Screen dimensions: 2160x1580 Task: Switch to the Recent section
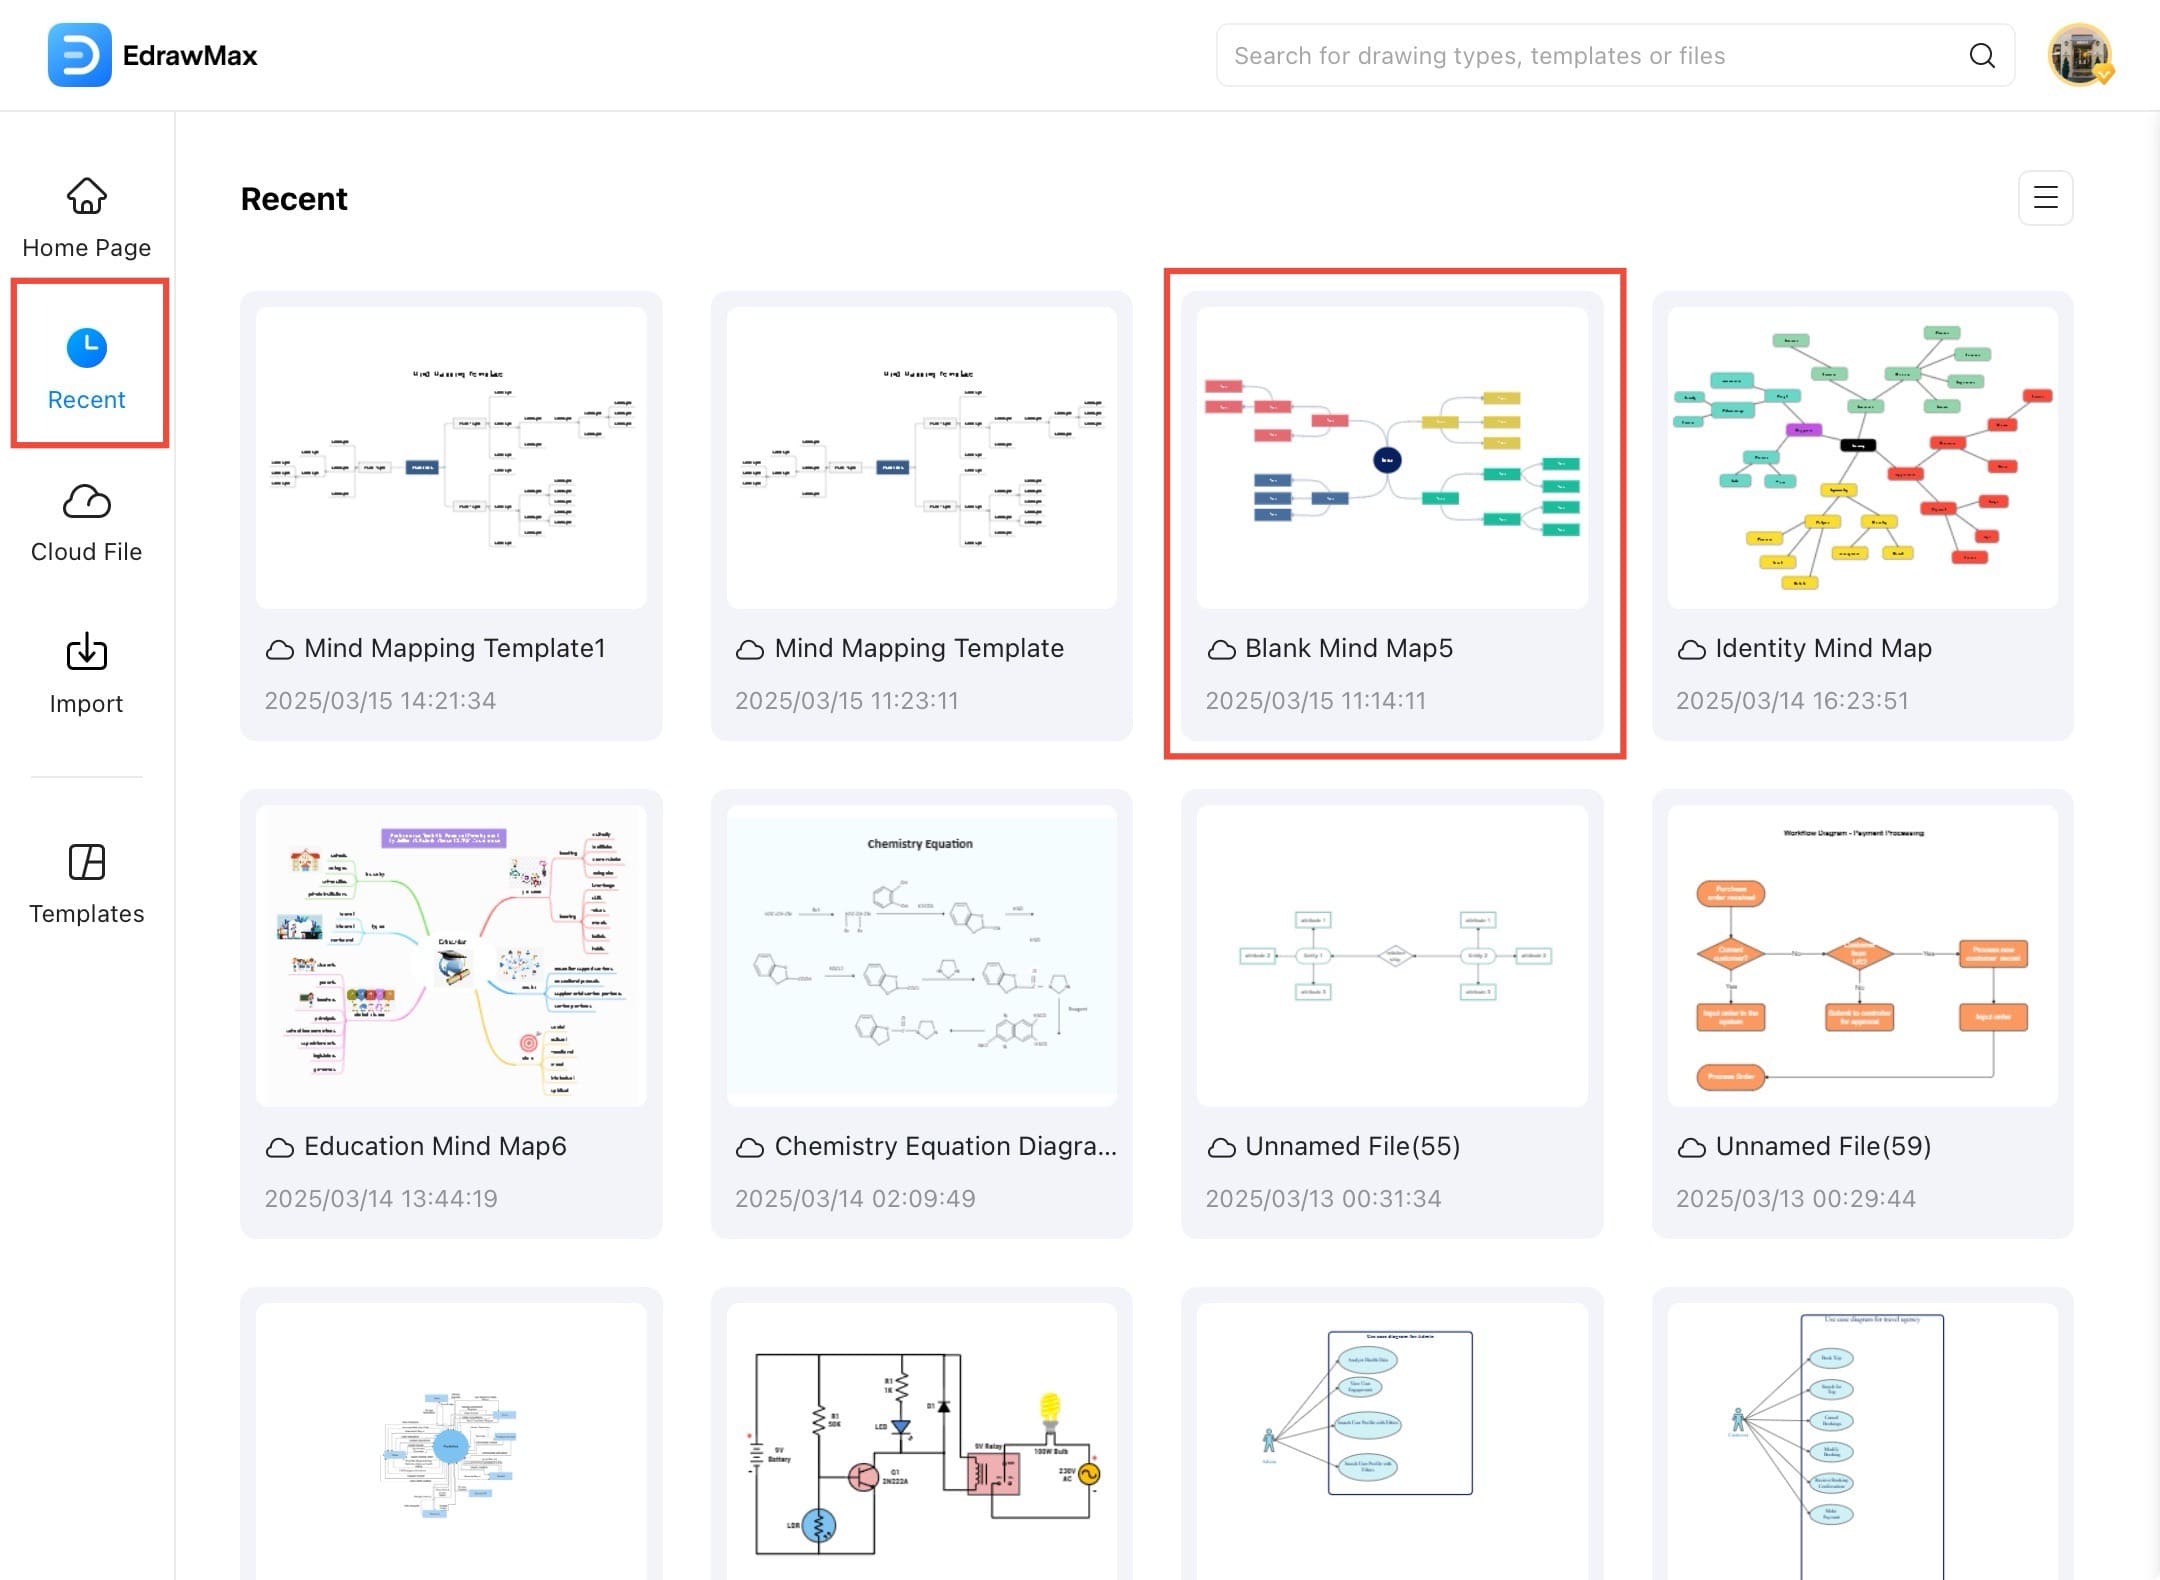(86, 399)
